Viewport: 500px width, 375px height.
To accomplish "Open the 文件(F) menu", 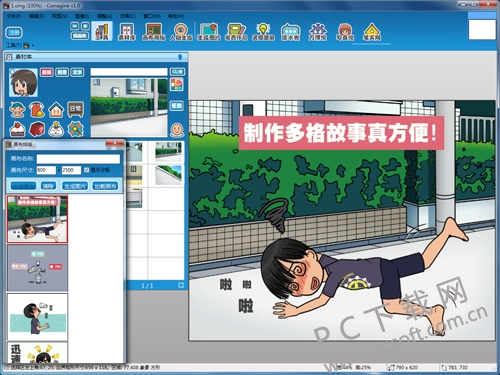I will [14, 16].
